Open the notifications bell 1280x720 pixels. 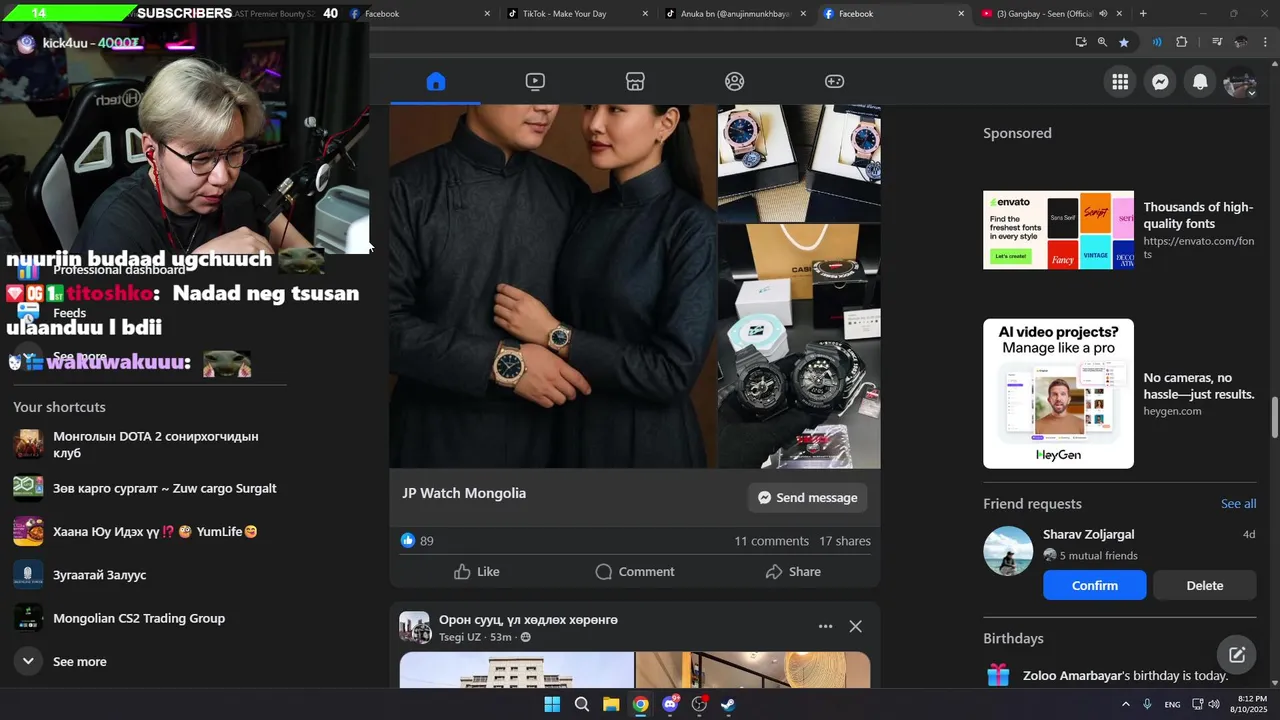tap(1200, 82)
